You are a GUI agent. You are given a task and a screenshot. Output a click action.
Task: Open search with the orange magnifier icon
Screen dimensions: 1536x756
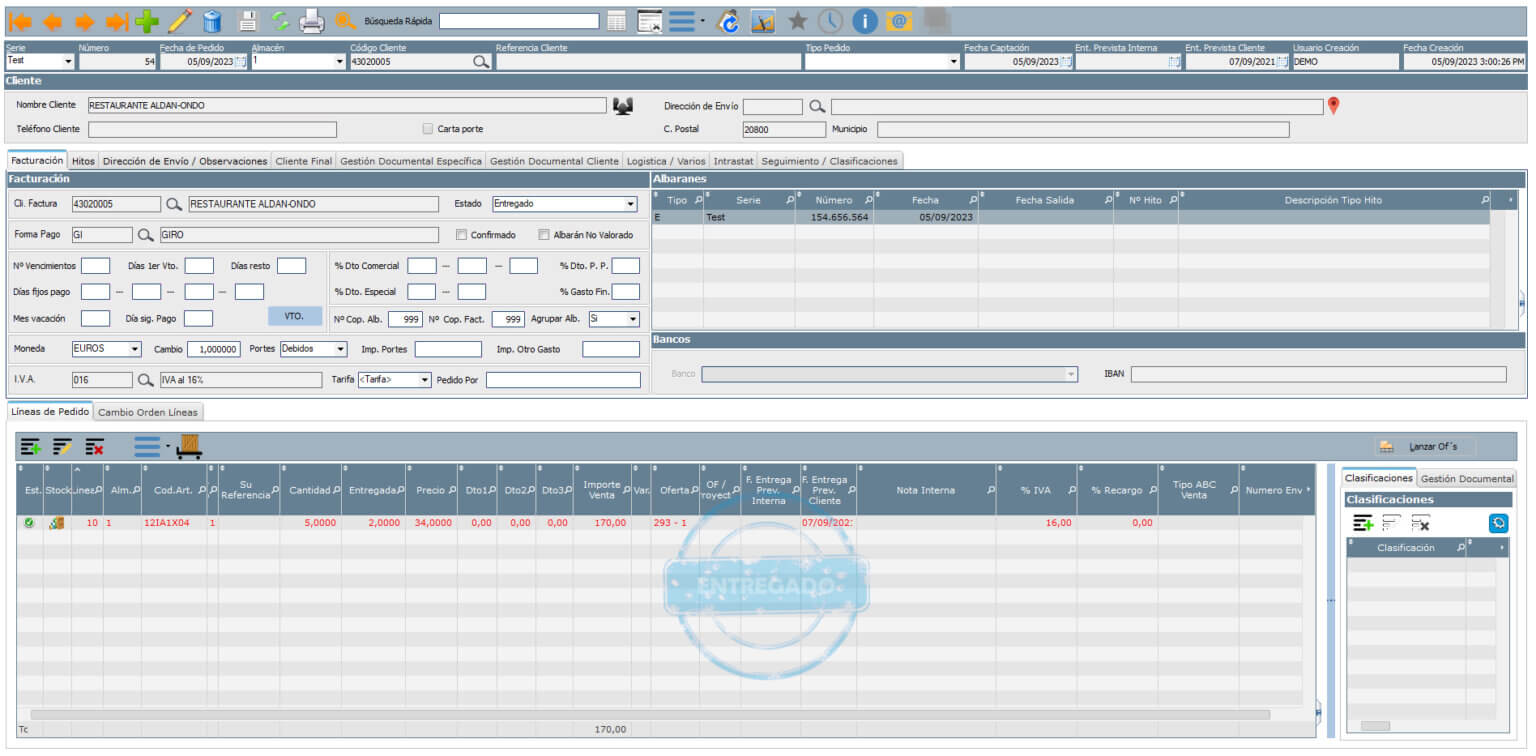point(345,20)
